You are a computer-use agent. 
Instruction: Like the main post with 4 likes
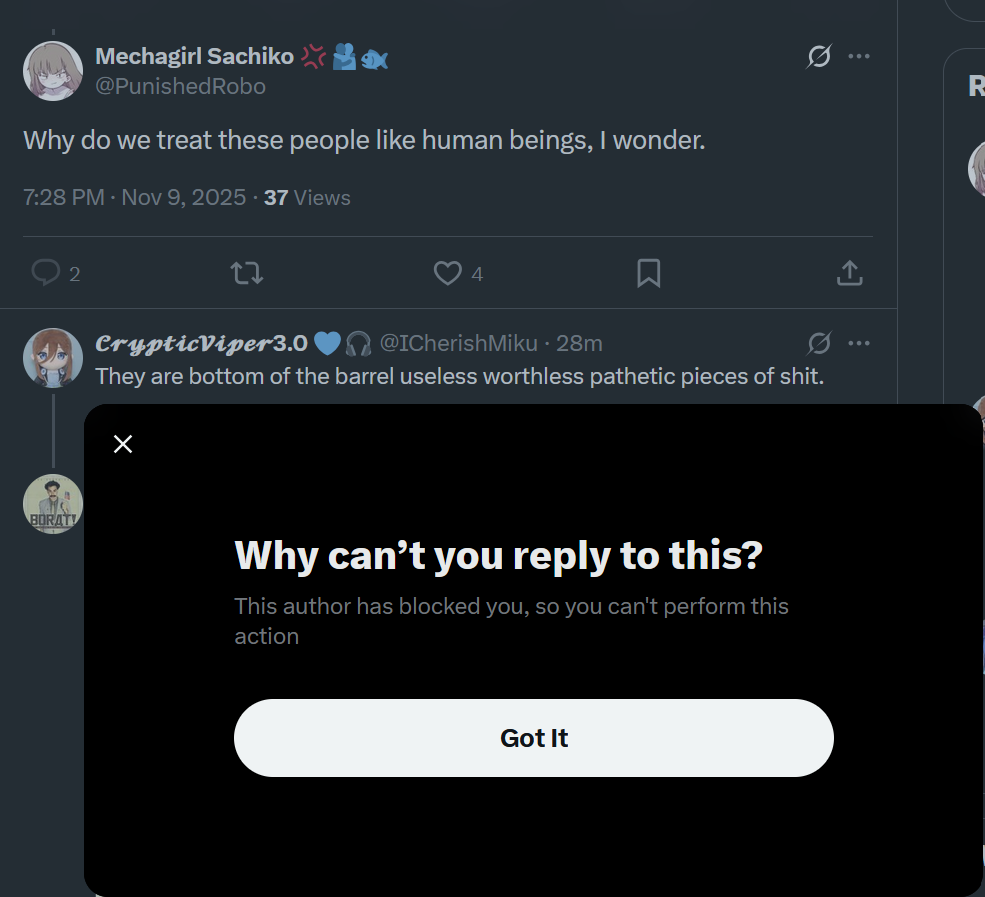click(447, 273)
